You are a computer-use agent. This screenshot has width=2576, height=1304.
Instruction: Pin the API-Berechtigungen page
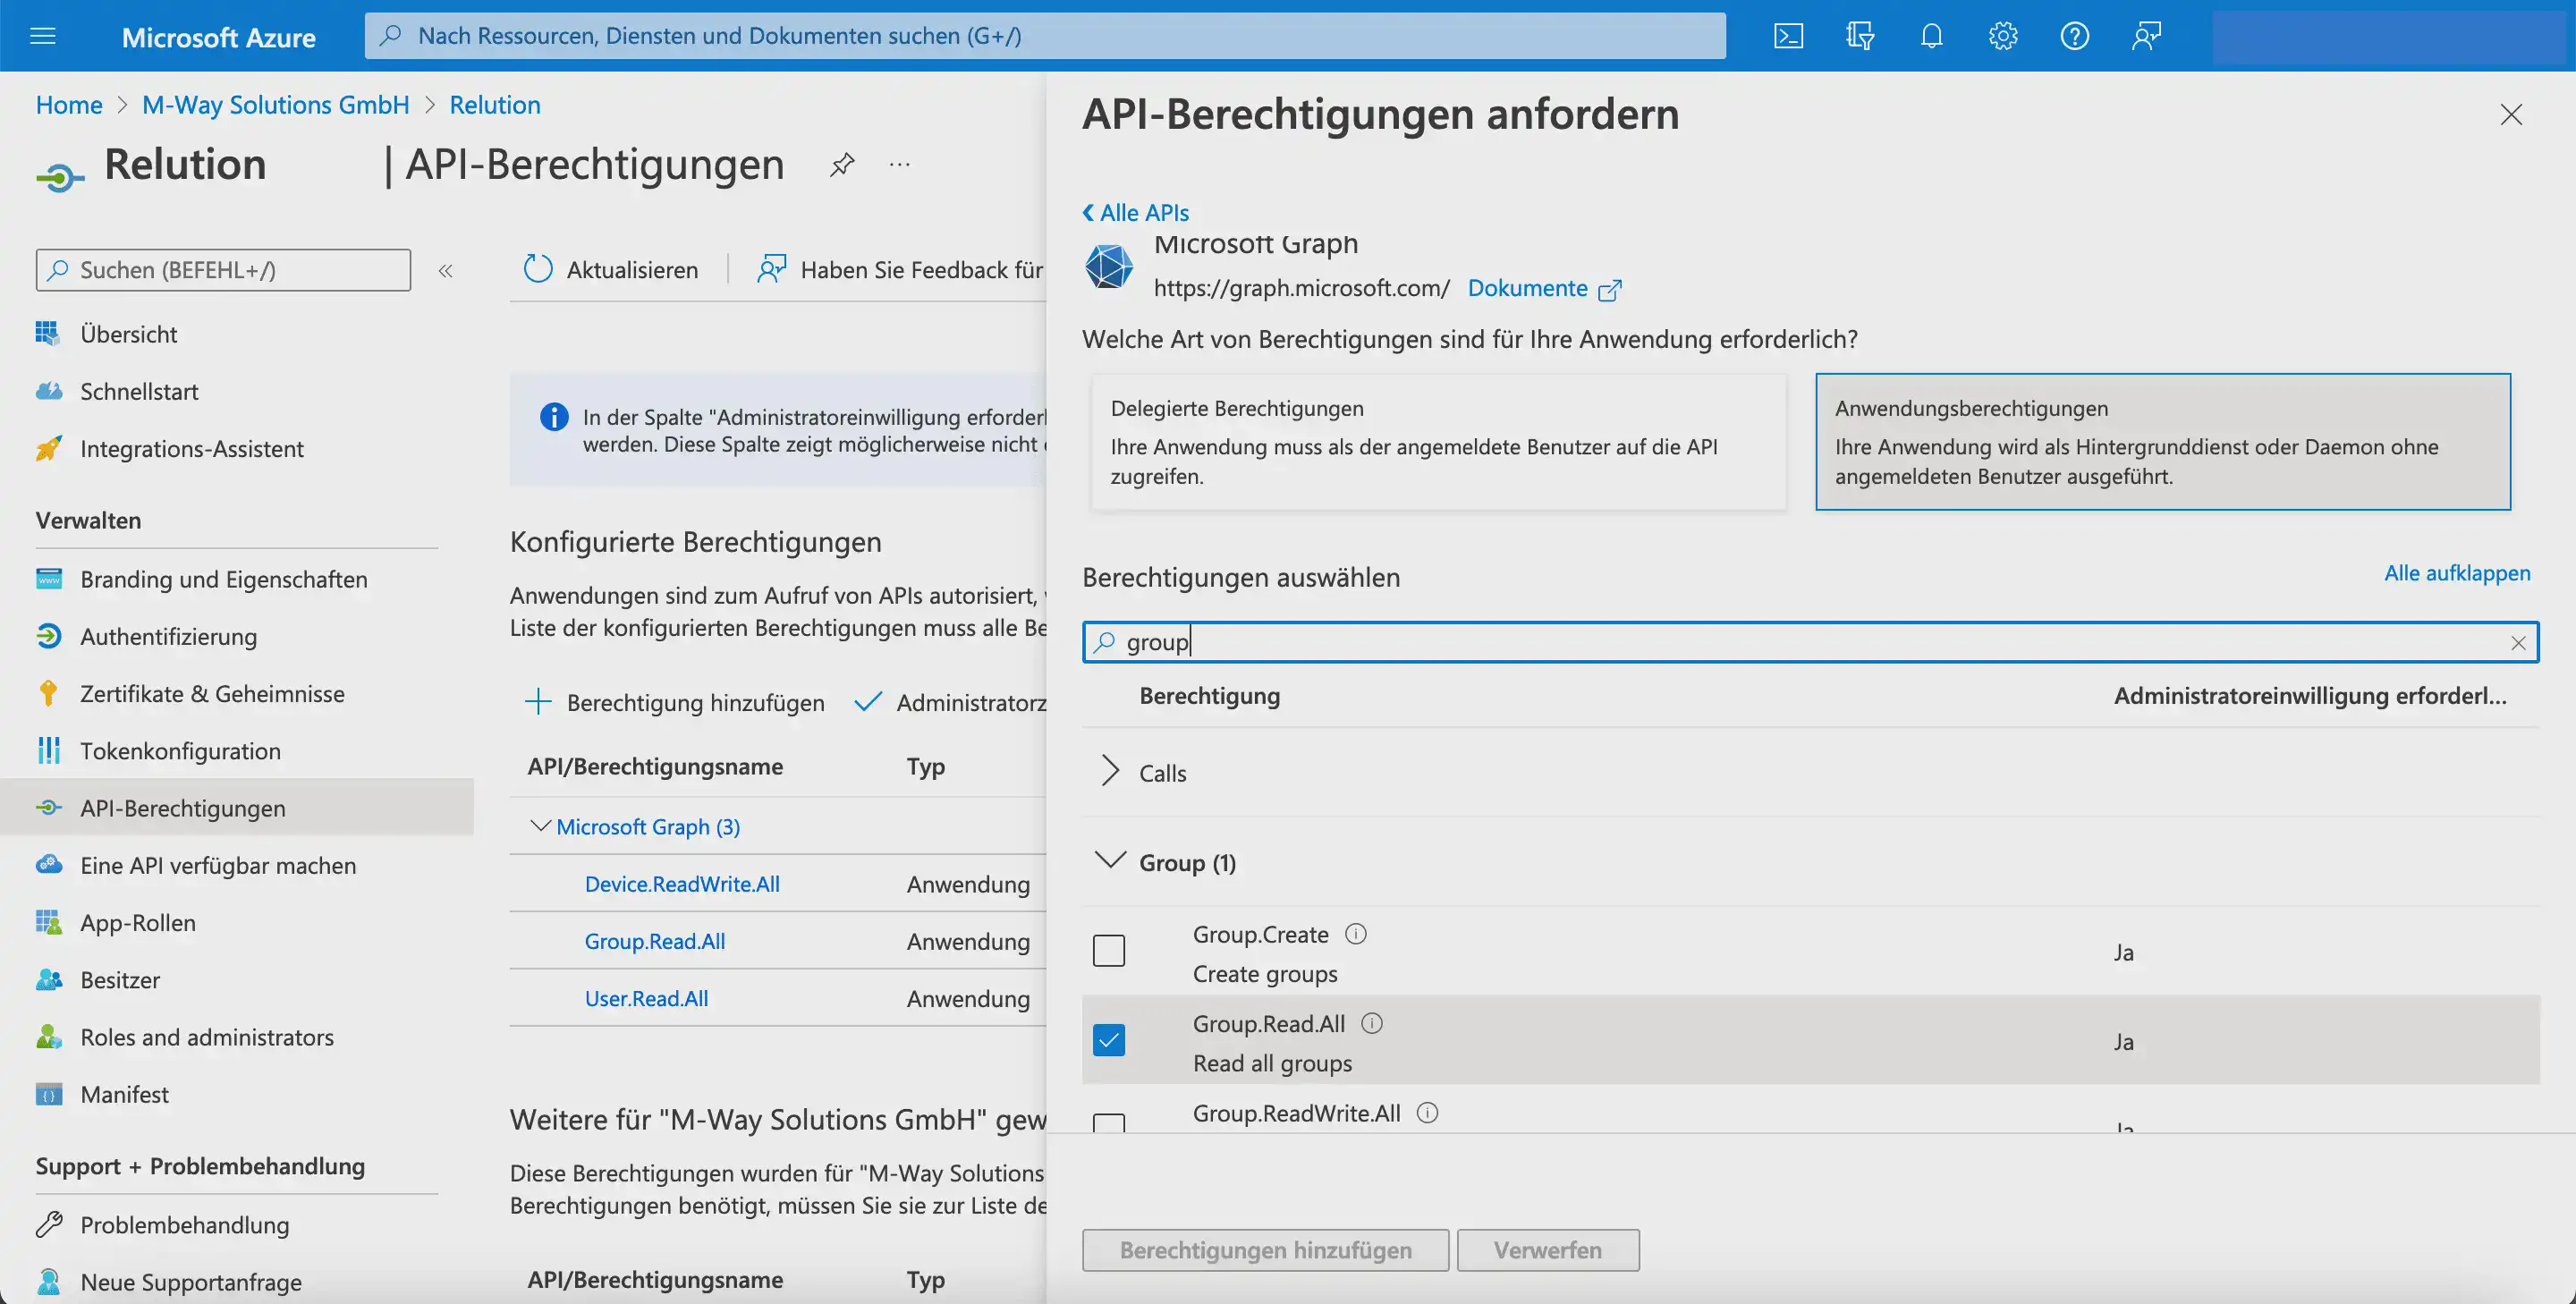842,164
